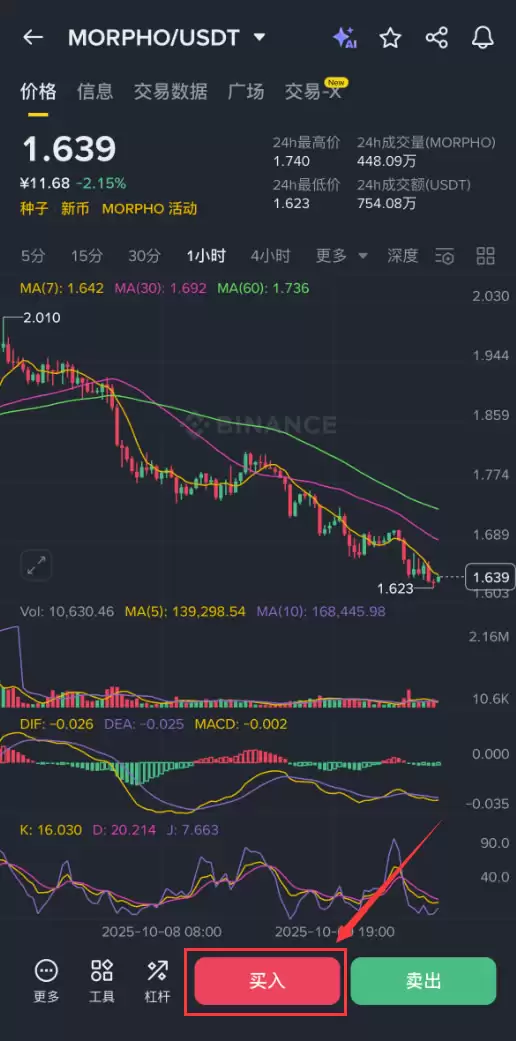Screen dimensions: 516x1041
Task: Switch to the 交易数据 tab
Action: [171, 92]
